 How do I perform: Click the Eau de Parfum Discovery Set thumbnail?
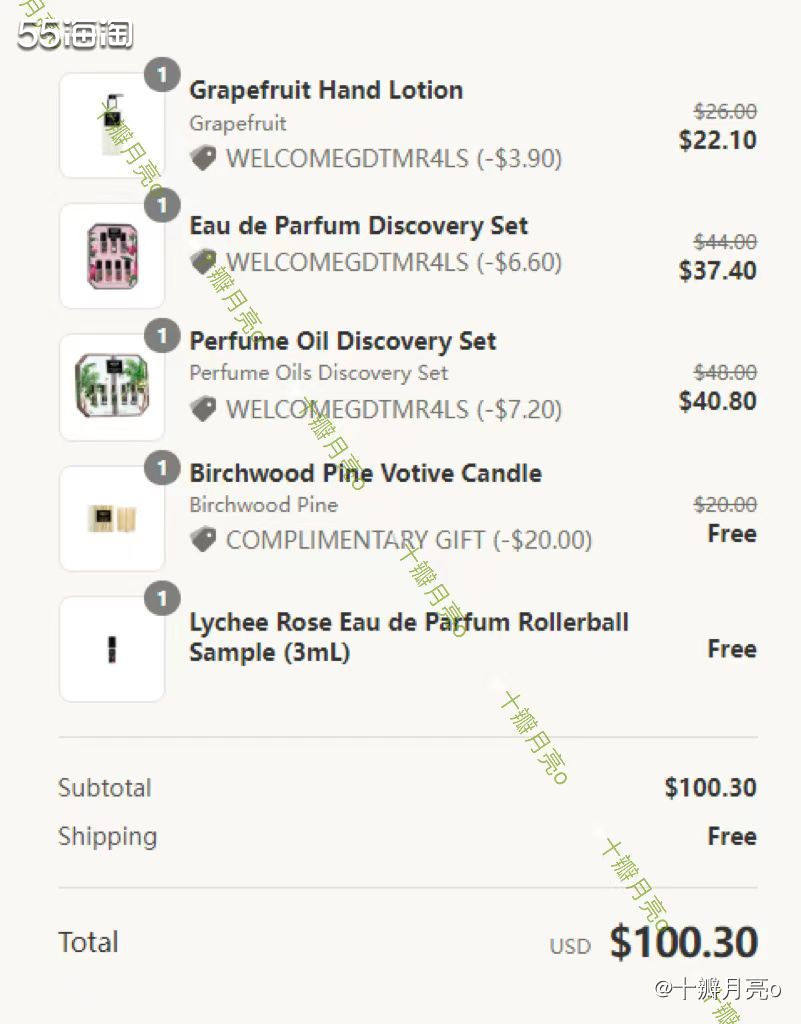pos(112,256)
